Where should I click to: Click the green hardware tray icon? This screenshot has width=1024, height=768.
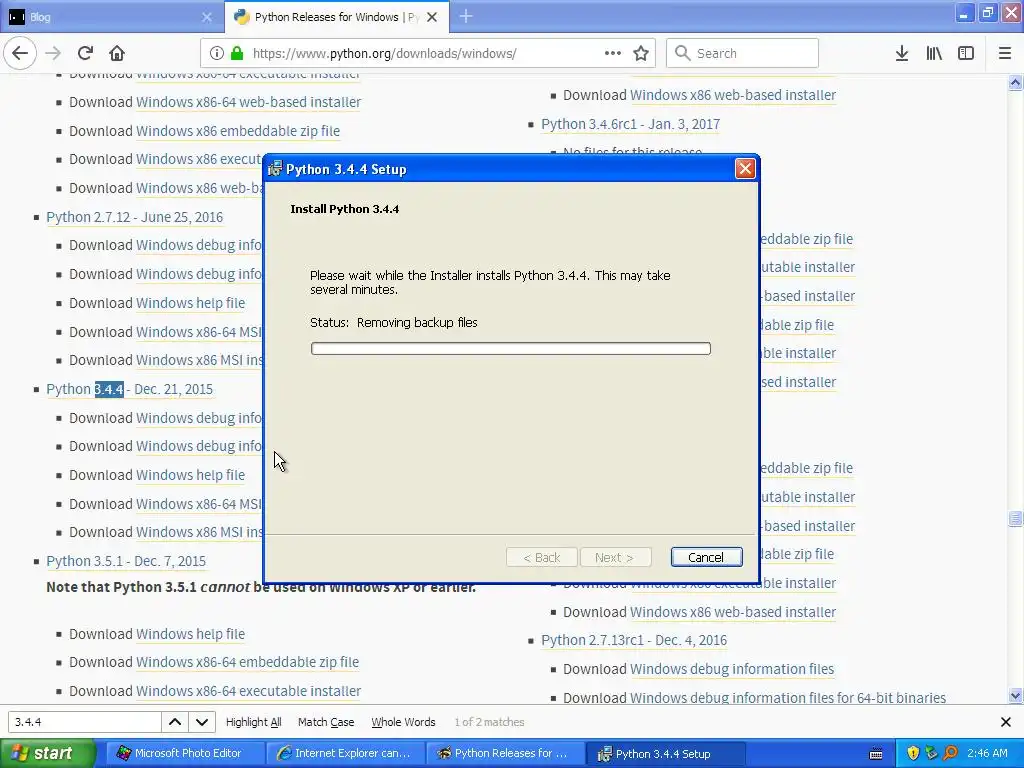(931, 753)
